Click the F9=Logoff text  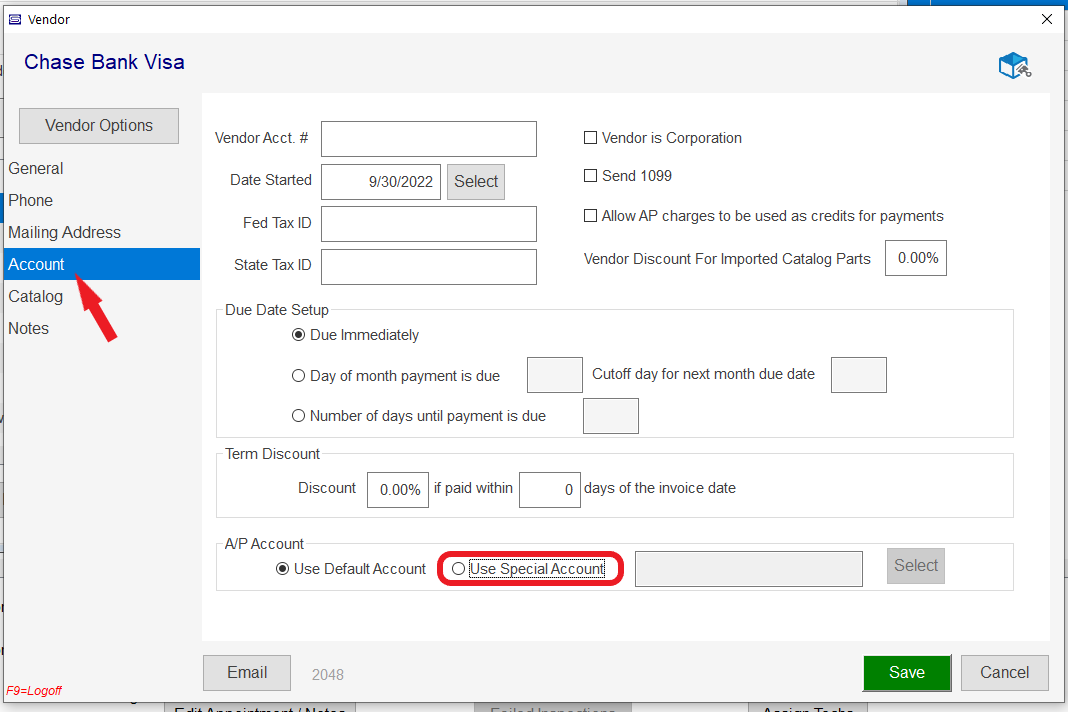coord(34,691)
